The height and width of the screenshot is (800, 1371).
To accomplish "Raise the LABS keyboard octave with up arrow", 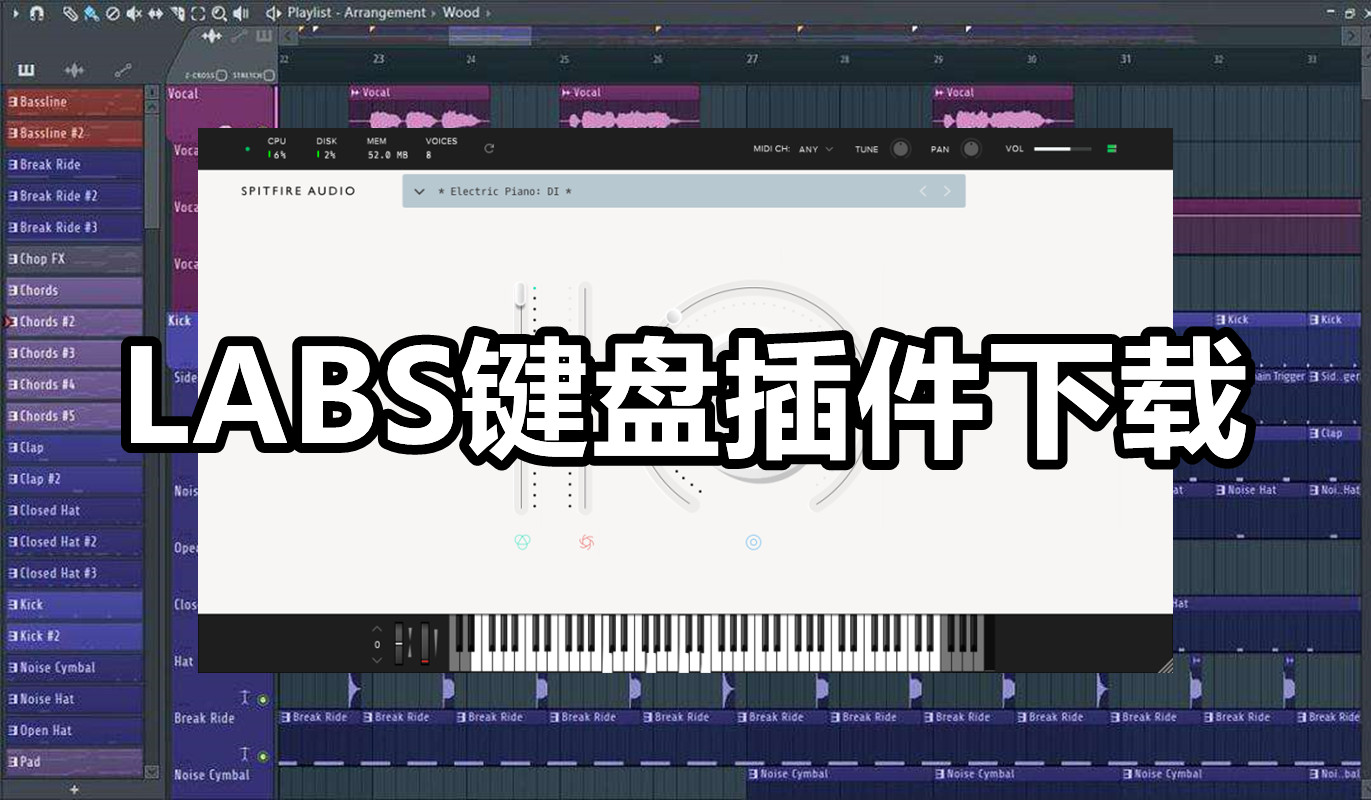I will 377,629.
